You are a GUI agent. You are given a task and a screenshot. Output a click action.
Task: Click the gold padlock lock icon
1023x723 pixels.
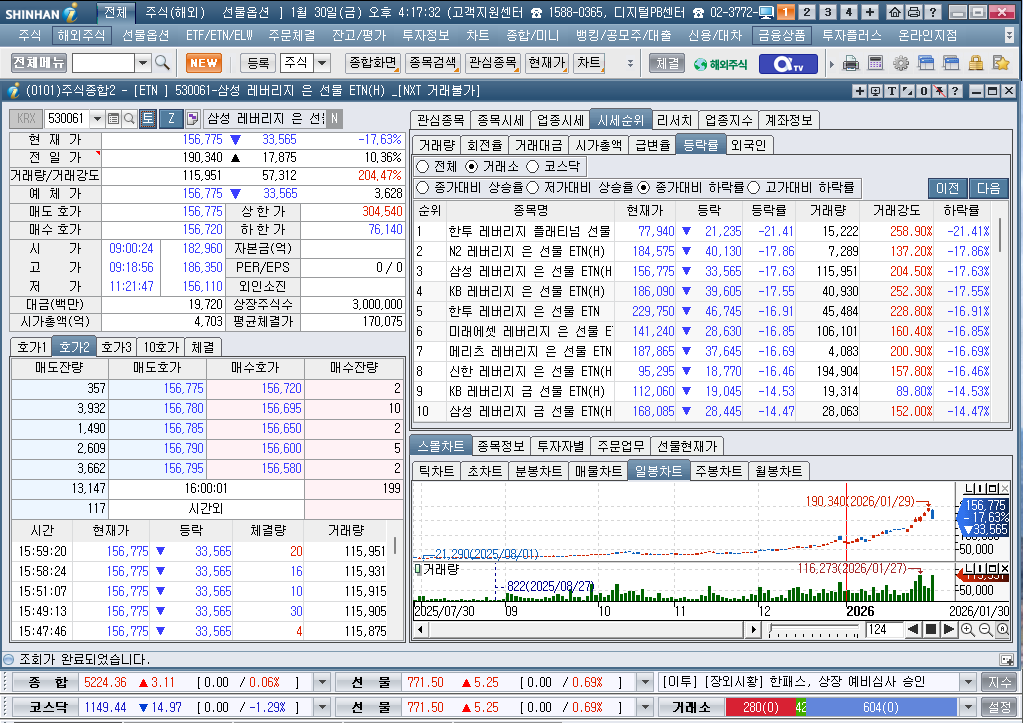pos(975,63)
